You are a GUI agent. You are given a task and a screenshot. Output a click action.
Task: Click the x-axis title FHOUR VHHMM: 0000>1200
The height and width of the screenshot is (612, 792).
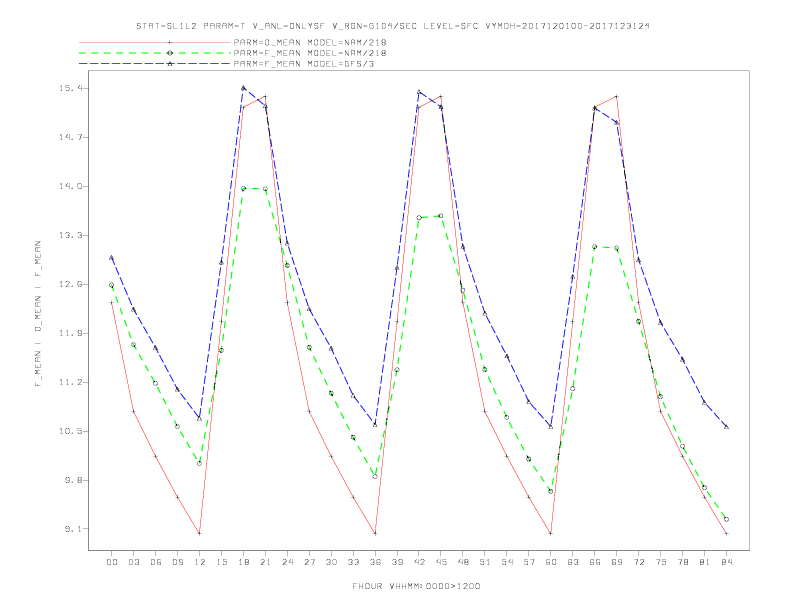[416, 586]
